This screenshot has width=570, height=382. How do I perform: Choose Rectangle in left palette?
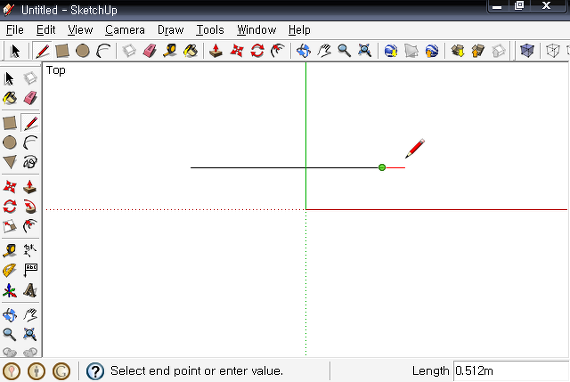pos(10,123)
